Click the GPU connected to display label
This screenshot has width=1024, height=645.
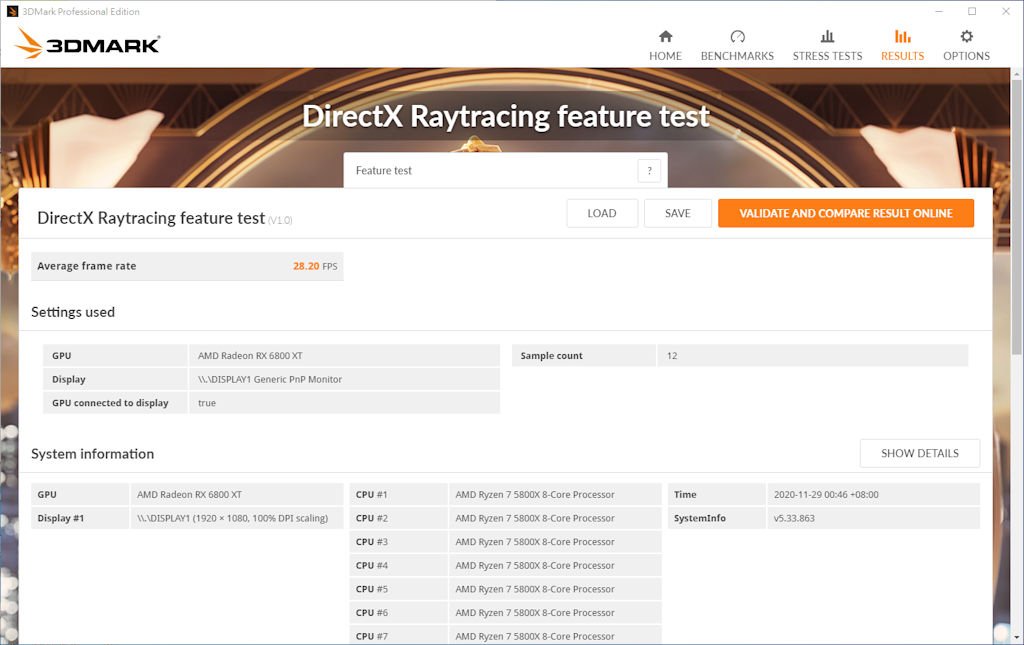(x=110, y=403)
